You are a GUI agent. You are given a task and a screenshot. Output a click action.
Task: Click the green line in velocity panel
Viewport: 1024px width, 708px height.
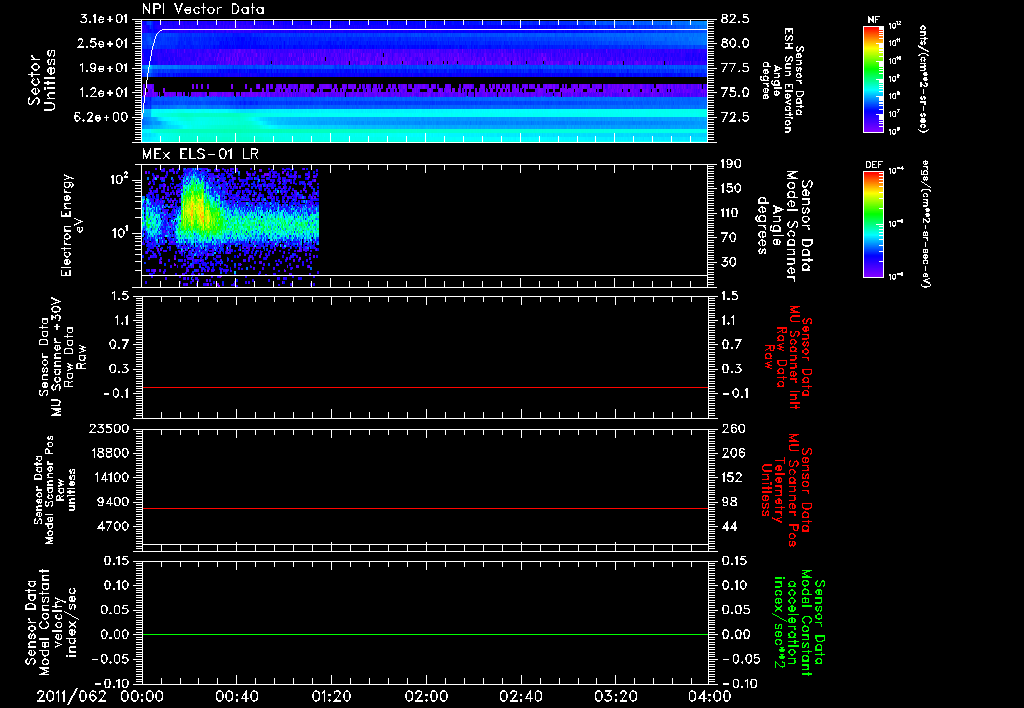click(424, 634)
